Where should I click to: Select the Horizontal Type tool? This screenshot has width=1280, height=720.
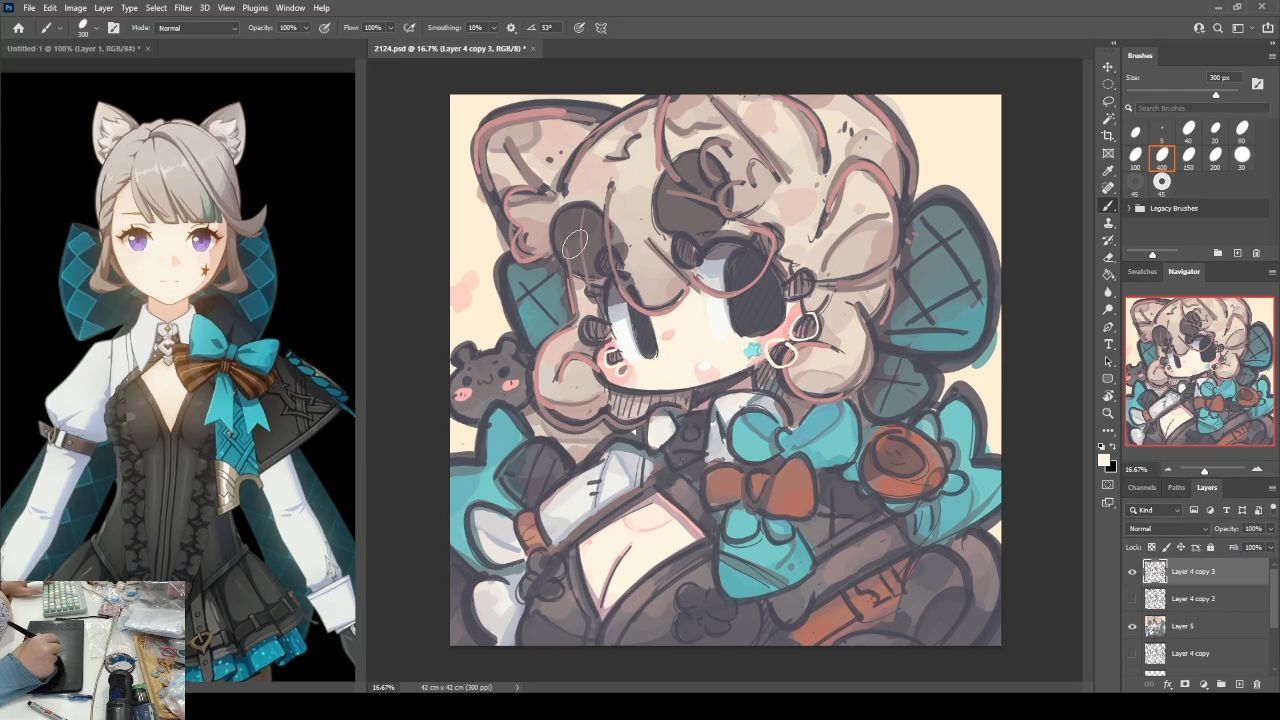pos(1108,344)
